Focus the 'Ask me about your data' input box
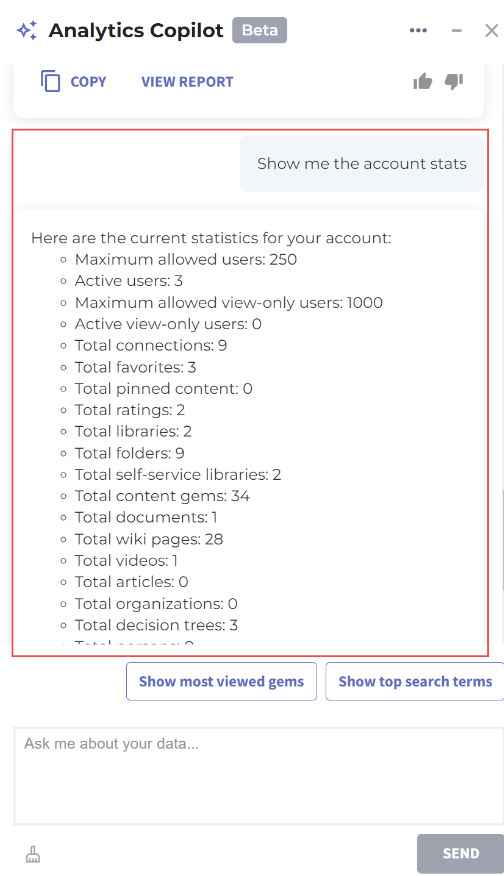Viewport: 504px width, 876px height. (x=259, y=776)
